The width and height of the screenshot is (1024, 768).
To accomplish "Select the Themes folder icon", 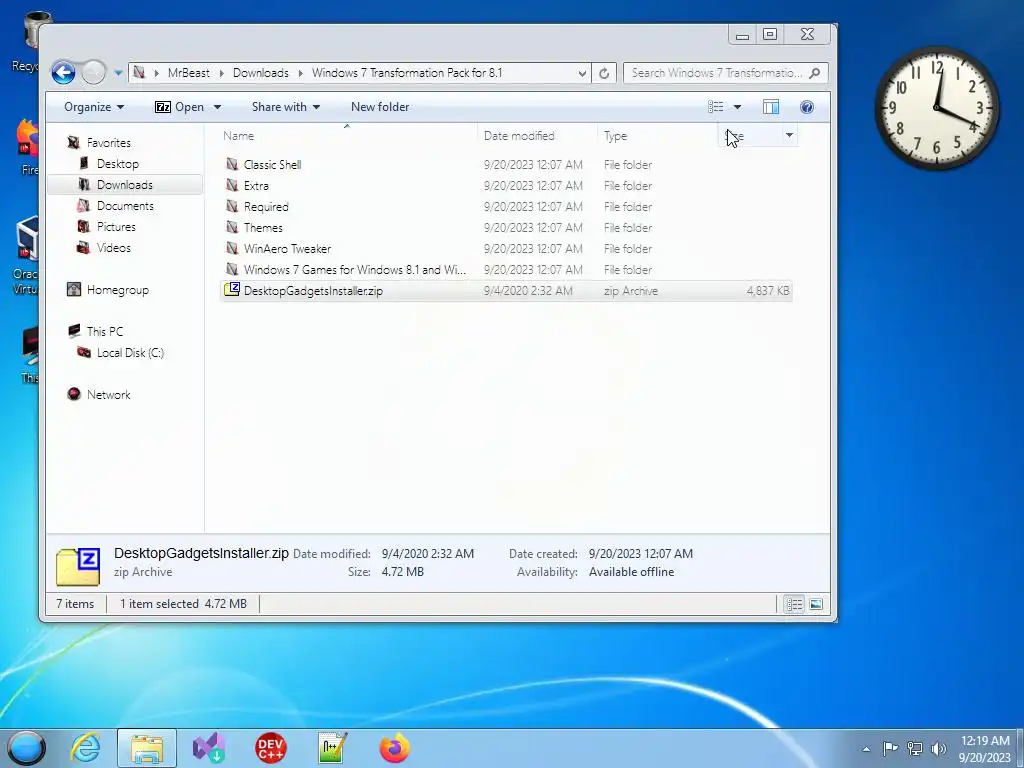I will tap(232, 227).
